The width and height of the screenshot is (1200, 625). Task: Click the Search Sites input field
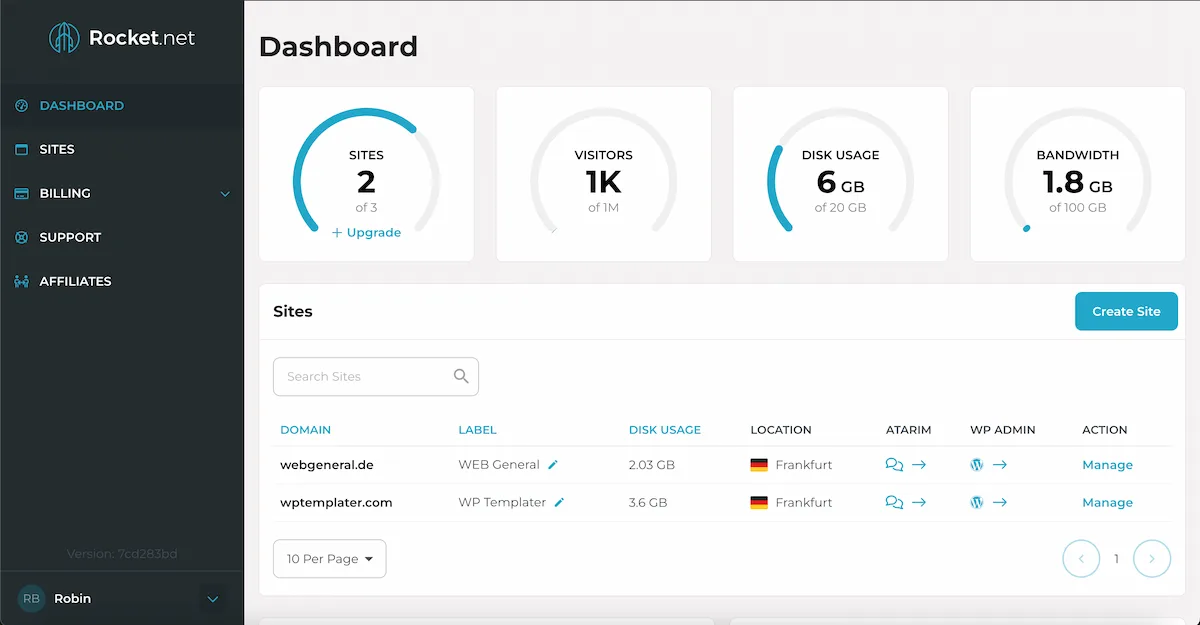pyautogui.click(x=362, y=377)
